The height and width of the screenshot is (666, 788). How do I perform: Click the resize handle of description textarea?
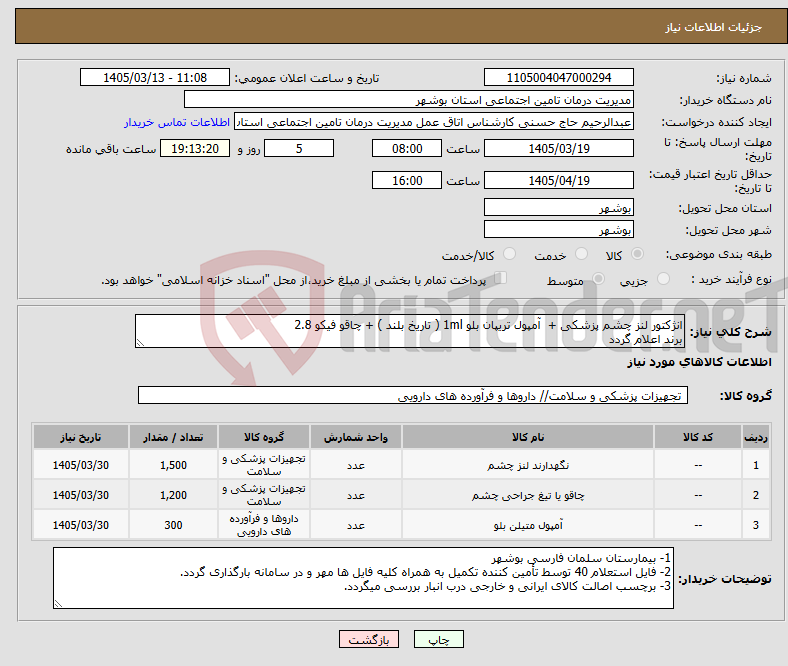tap(140, 343)
